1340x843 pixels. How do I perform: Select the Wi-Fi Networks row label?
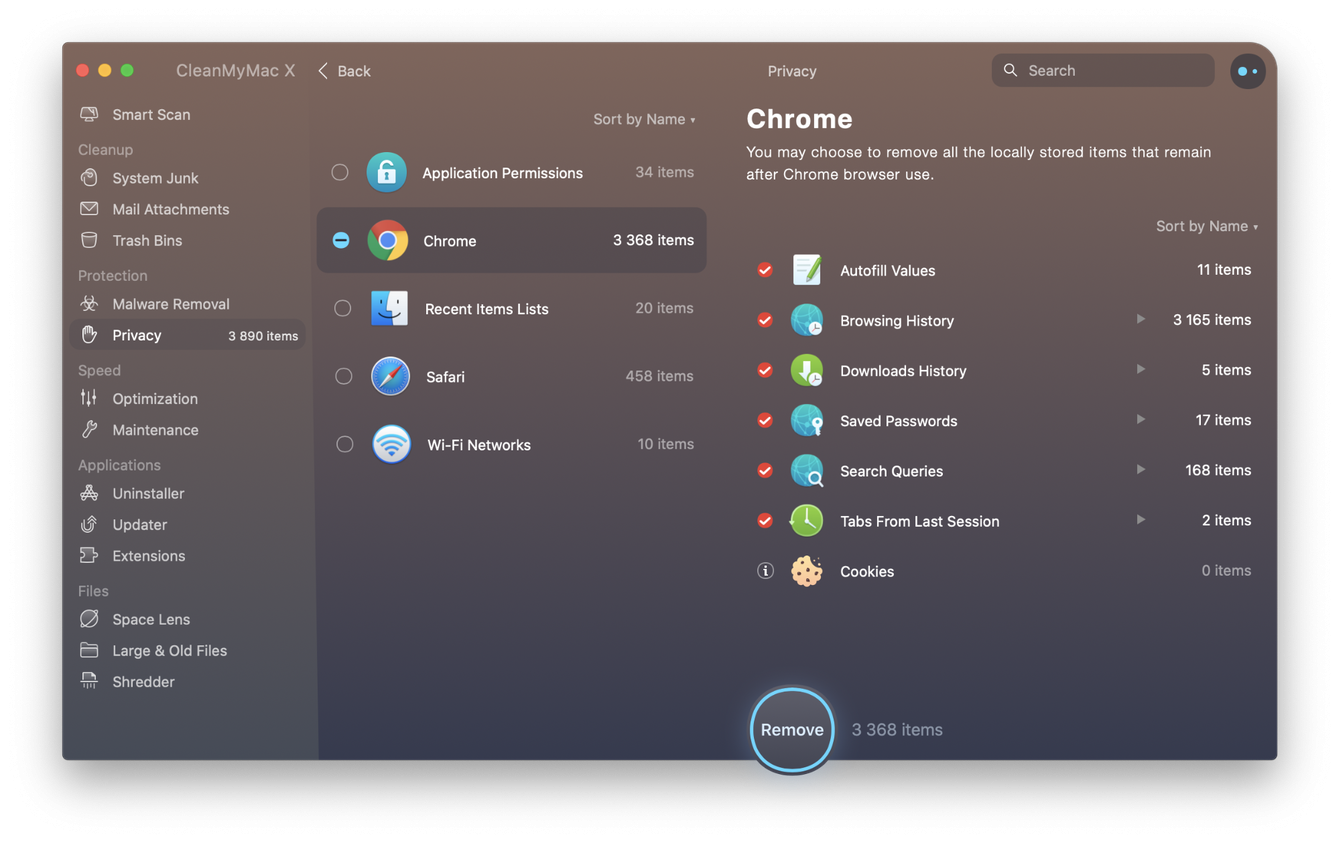coord(479,445)
